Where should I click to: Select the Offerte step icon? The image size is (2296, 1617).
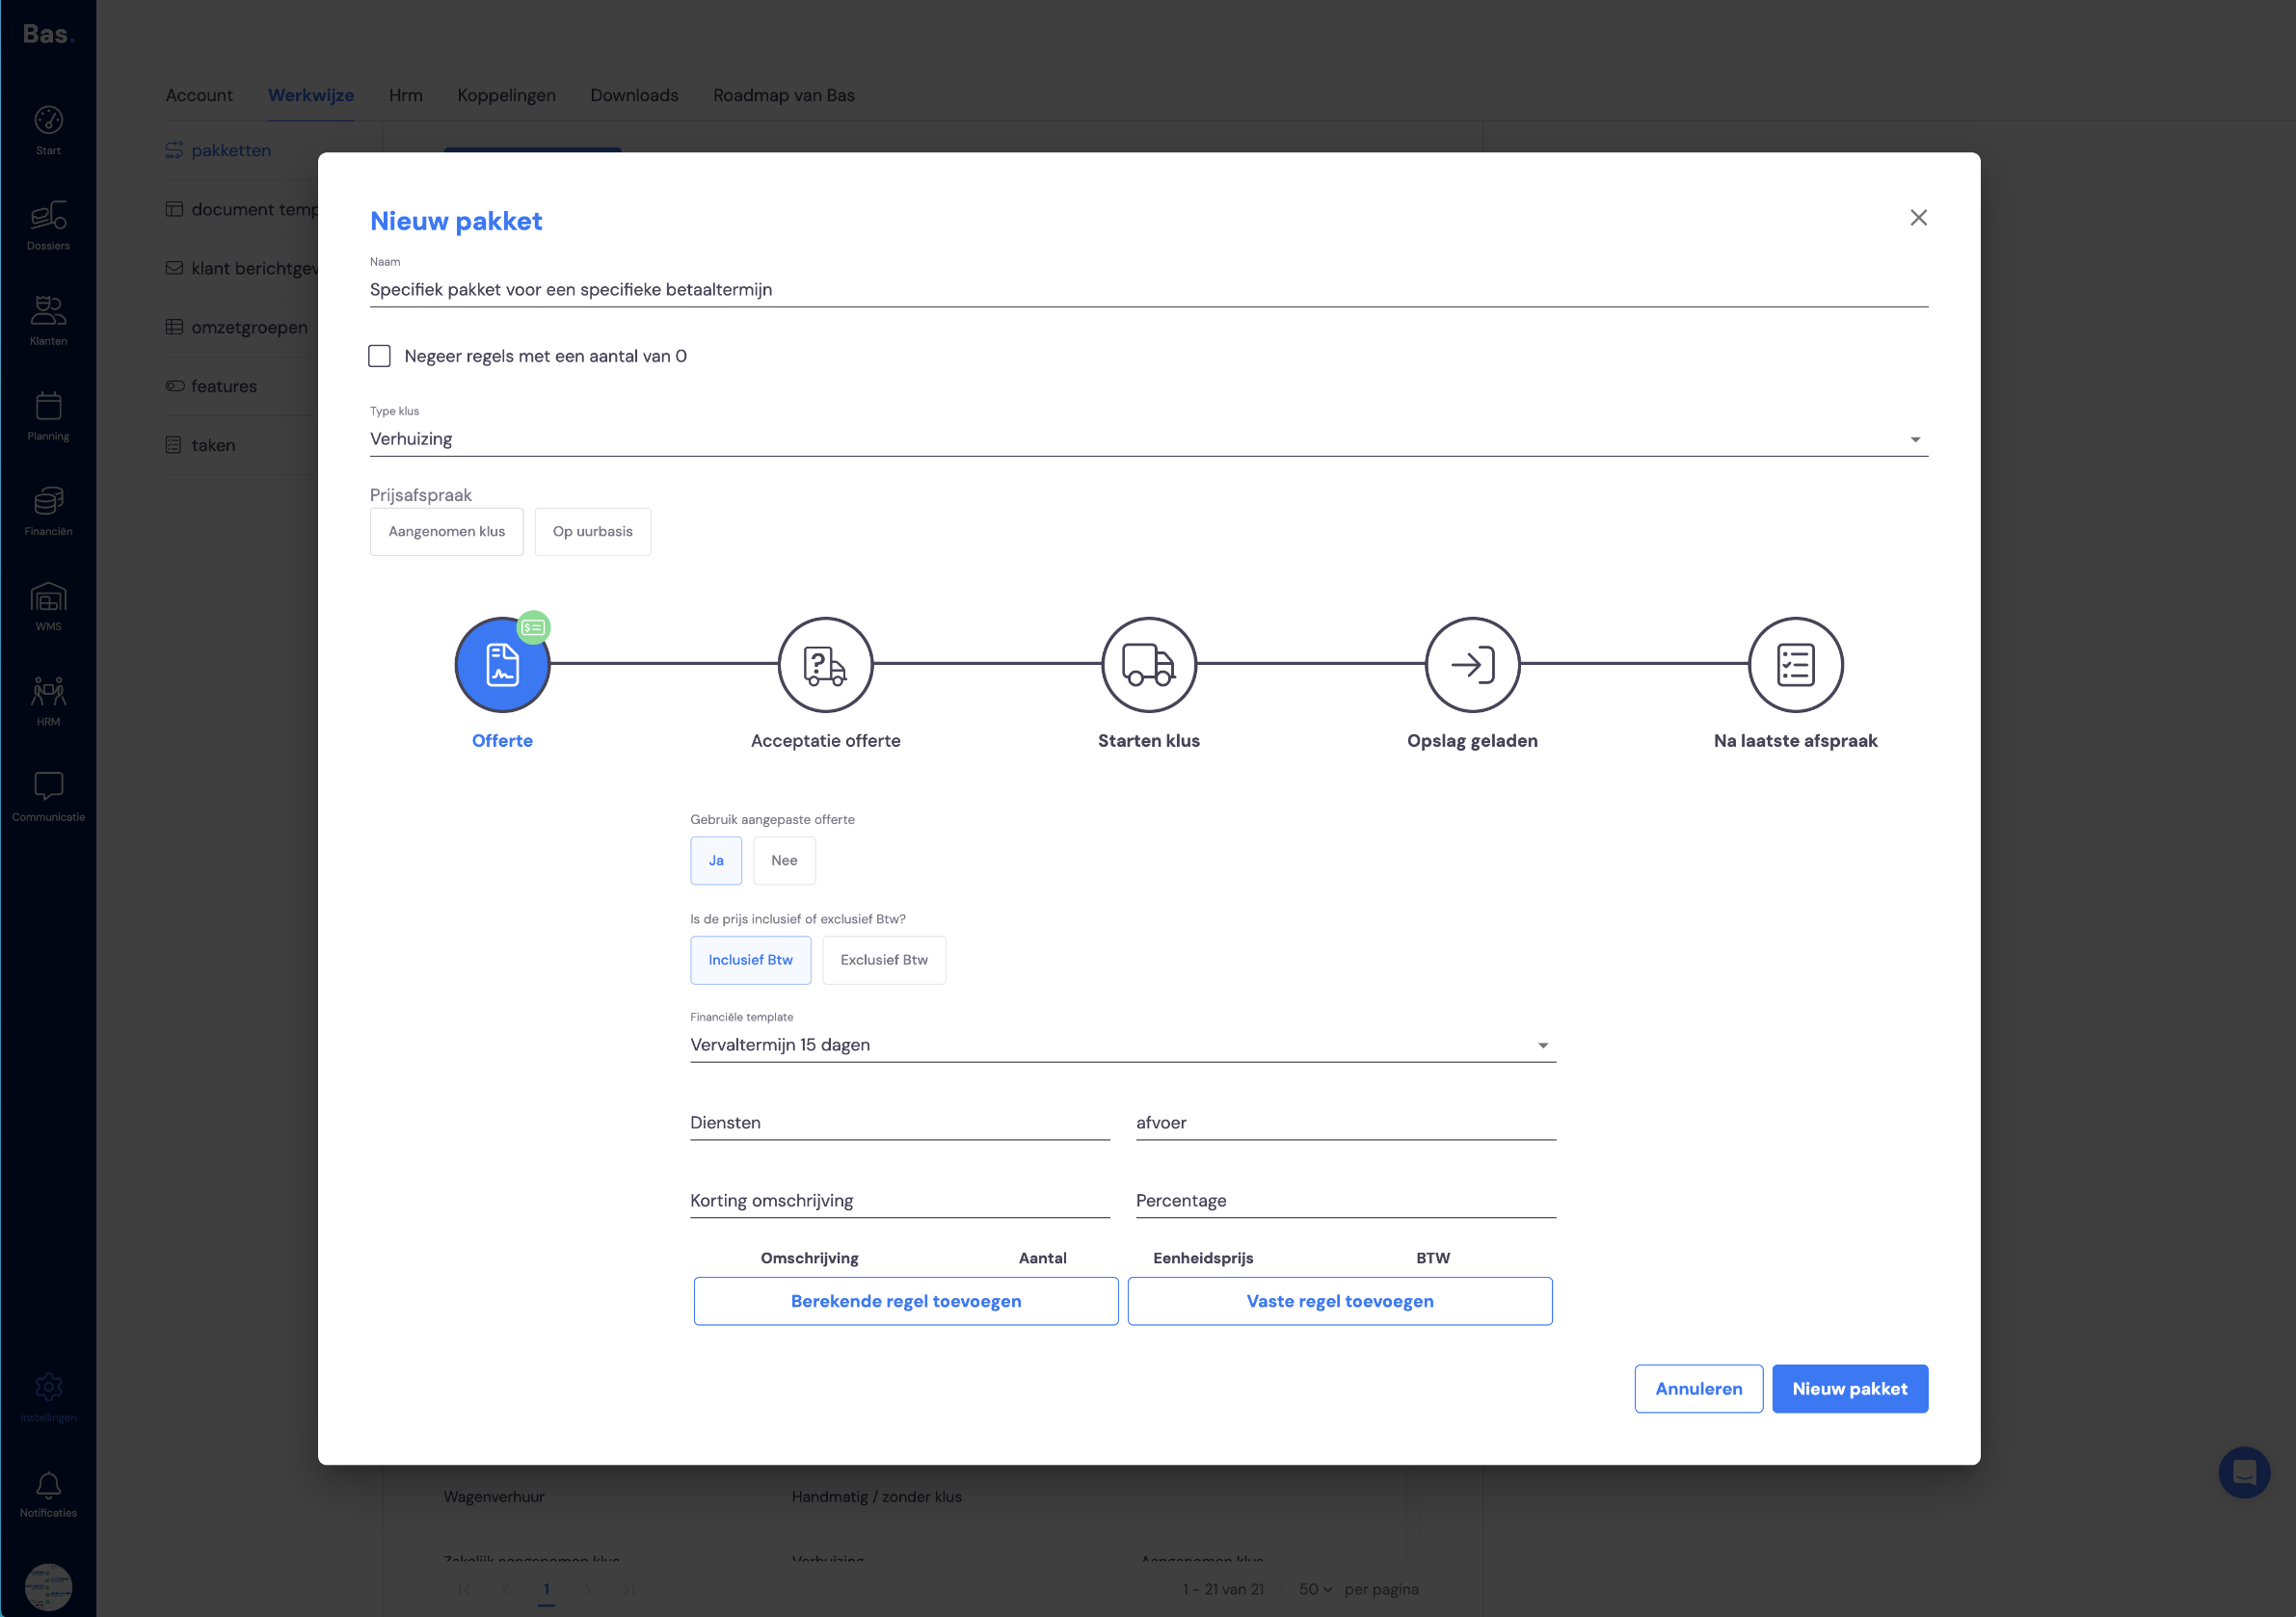(x=502, y=664)
